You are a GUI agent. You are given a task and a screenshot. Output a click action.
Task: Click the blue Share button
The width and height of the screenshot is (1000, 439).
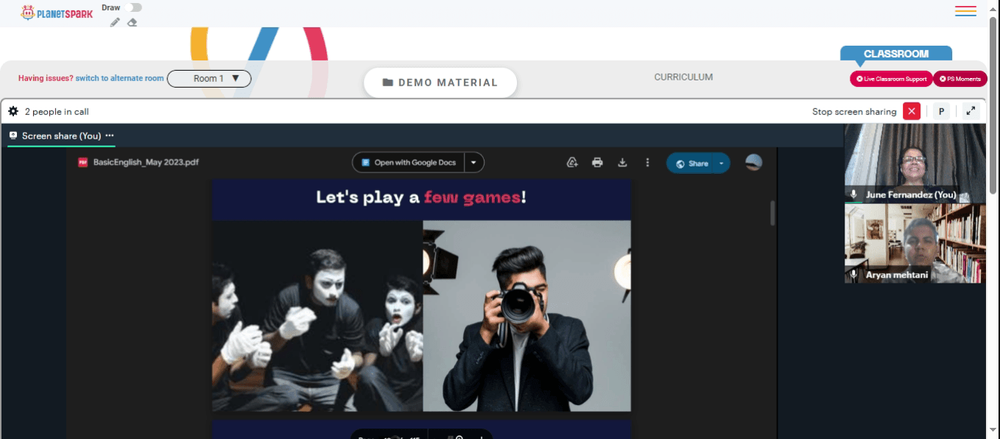(691, 163)
